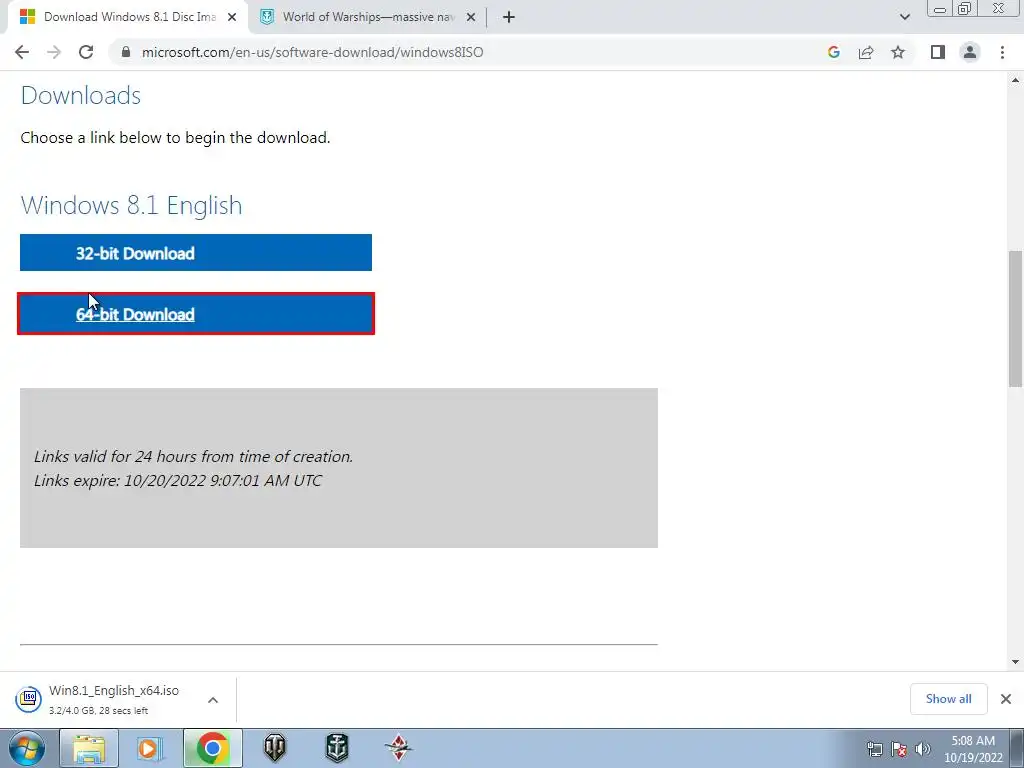Open the taskbar clock and date
1024x768 pixels.
973,749
